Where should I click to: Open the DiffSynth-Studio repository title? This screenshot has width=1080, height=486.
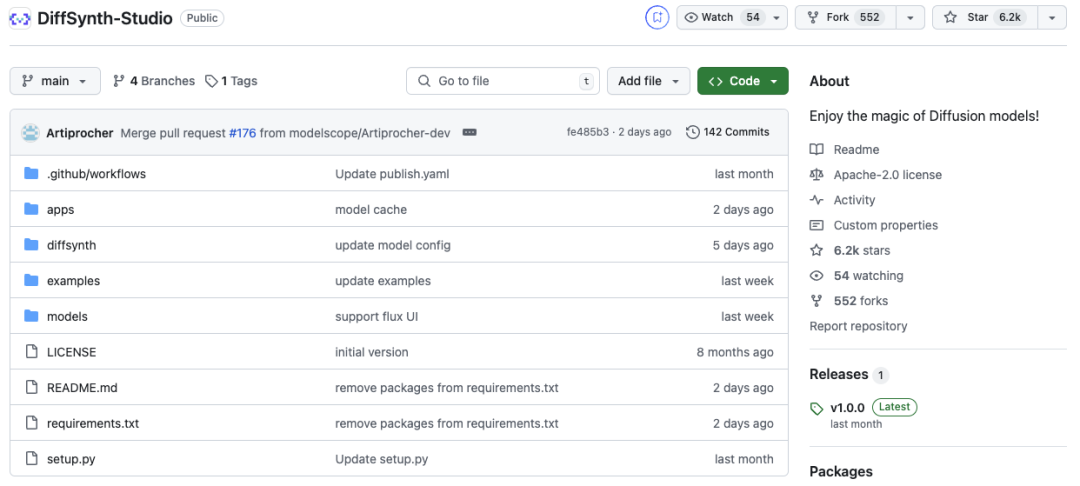click(x=105, y=19)
